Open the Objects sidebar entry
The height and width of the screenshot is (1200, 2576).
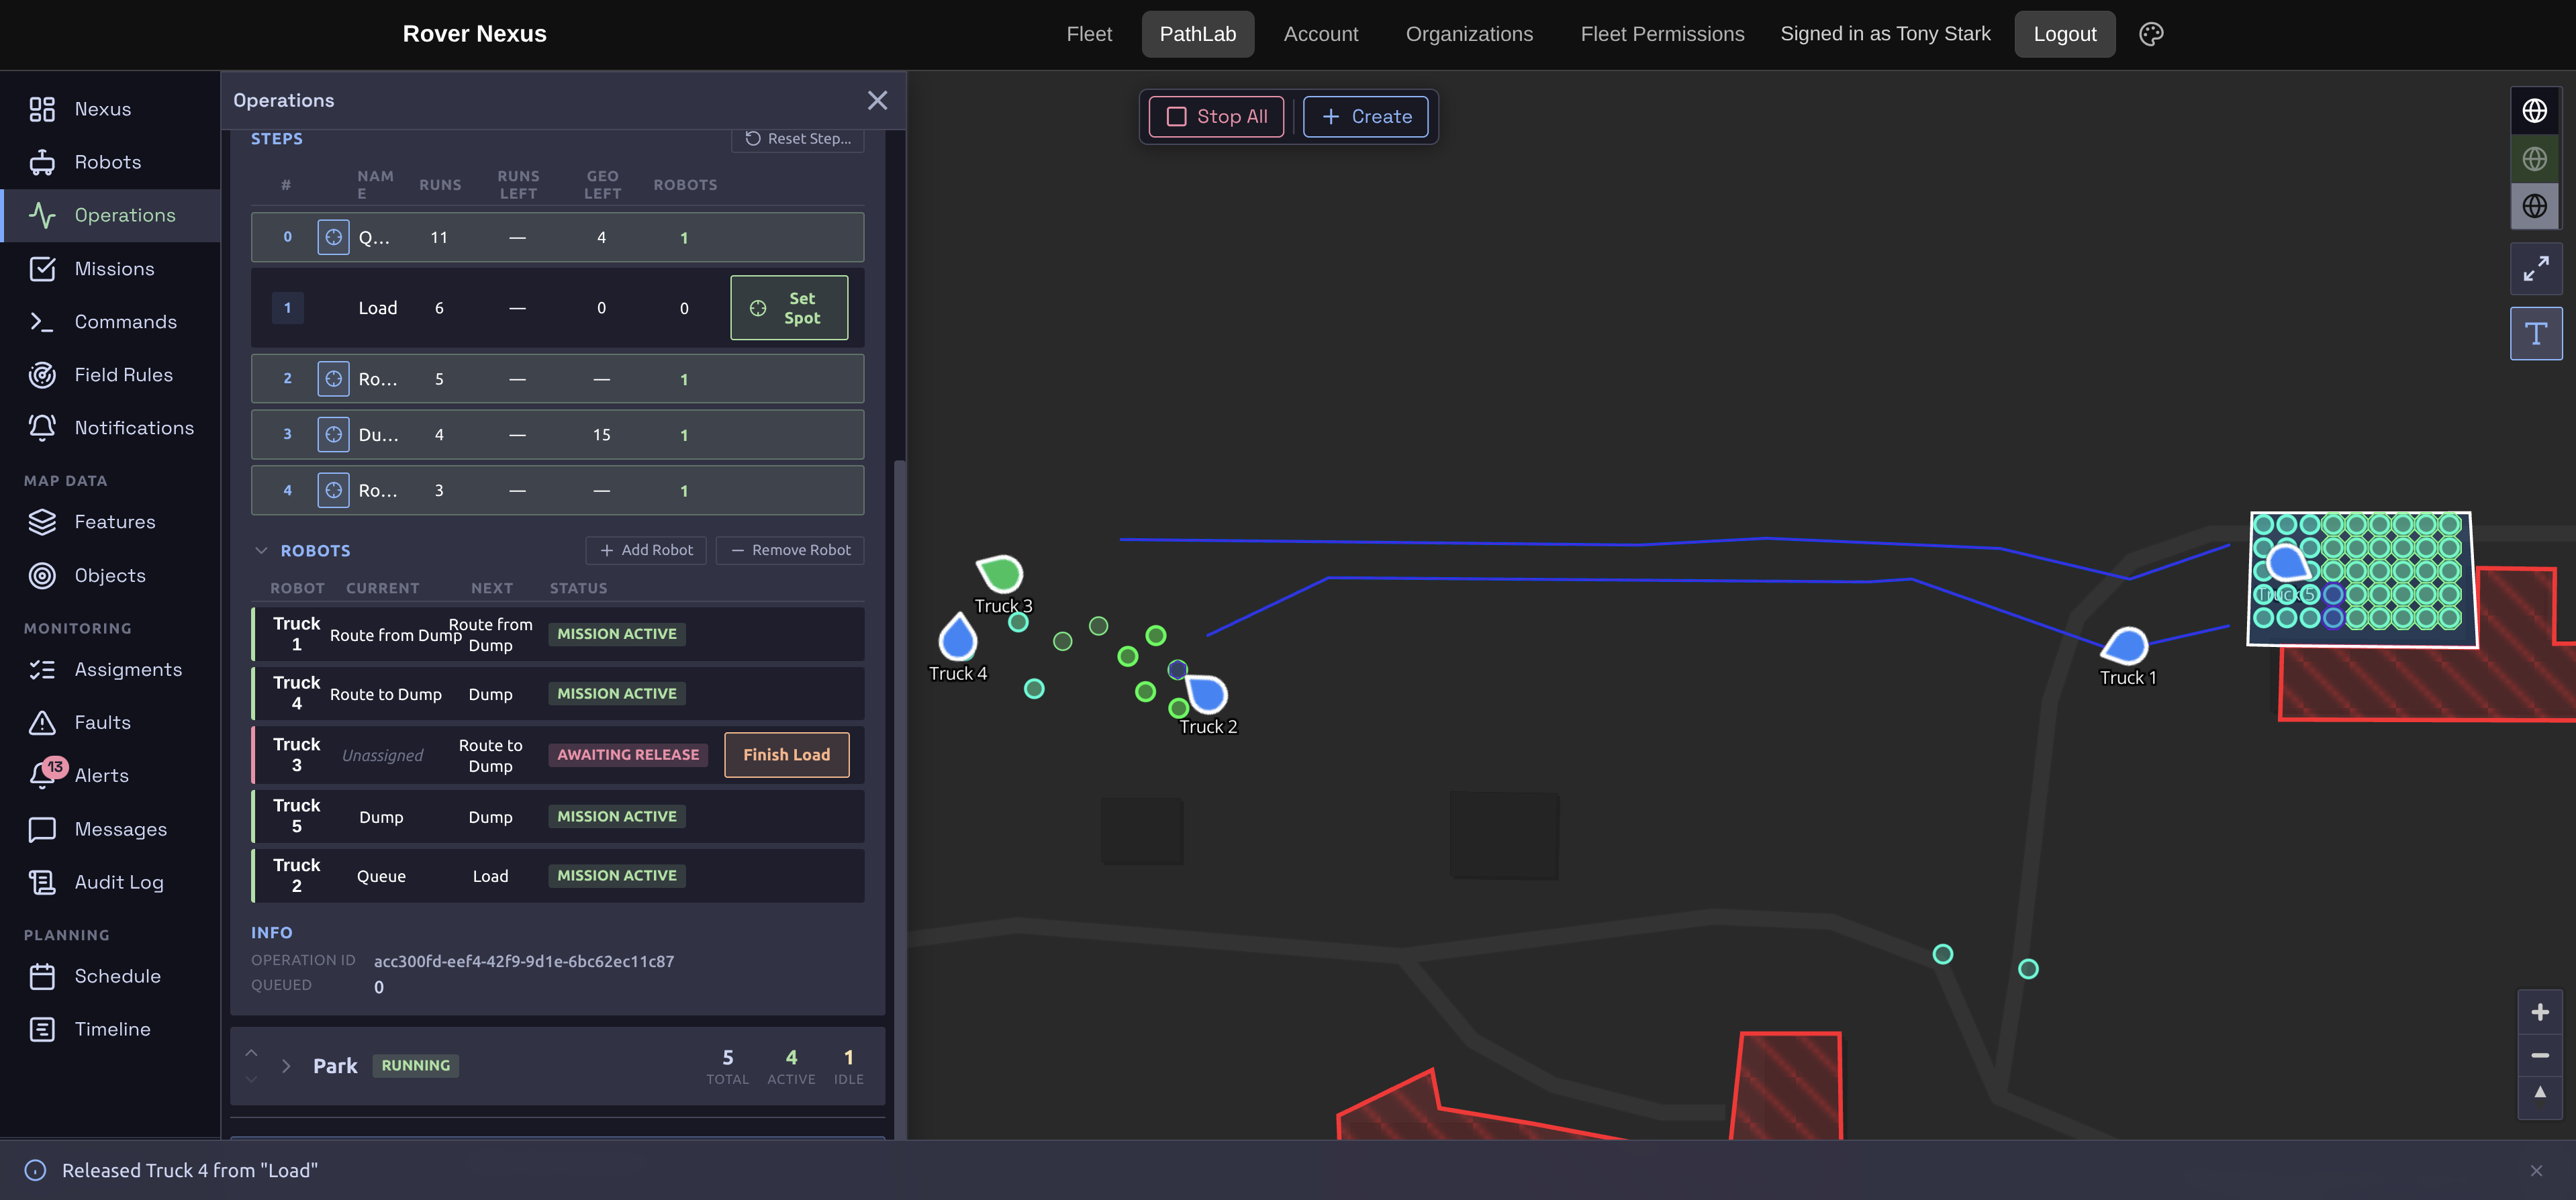click(x=110, y=576)
